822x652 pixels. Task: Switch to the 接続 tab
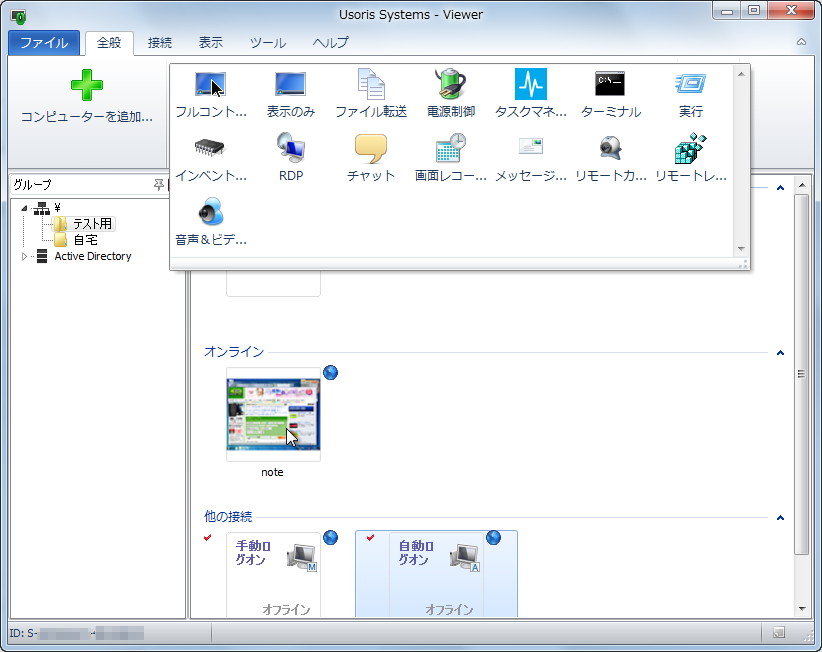(x=159, y=42)
